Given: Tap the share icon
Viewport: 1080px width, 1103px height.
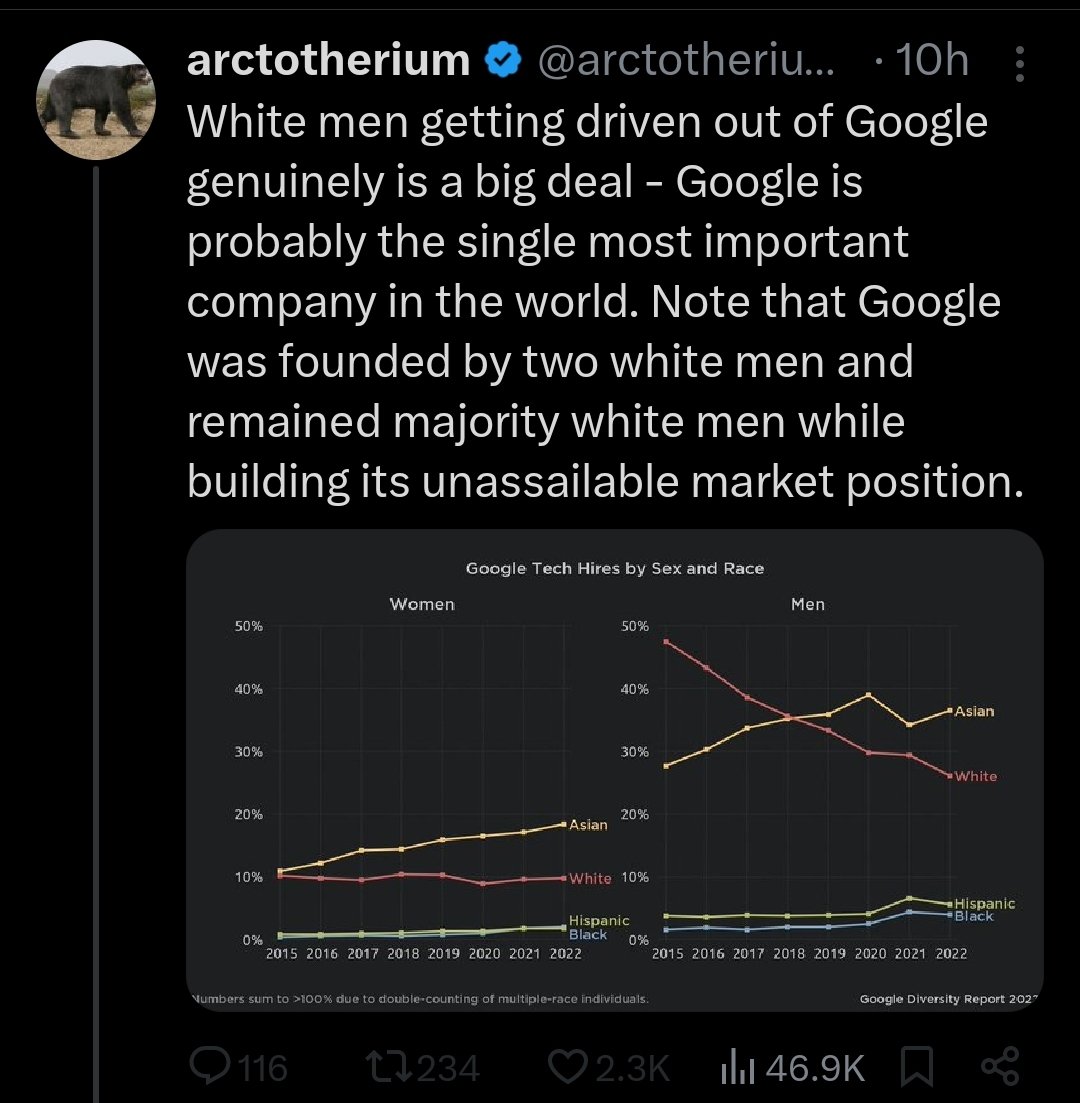Looking at the screenshot, I should pos(1000,1066).
